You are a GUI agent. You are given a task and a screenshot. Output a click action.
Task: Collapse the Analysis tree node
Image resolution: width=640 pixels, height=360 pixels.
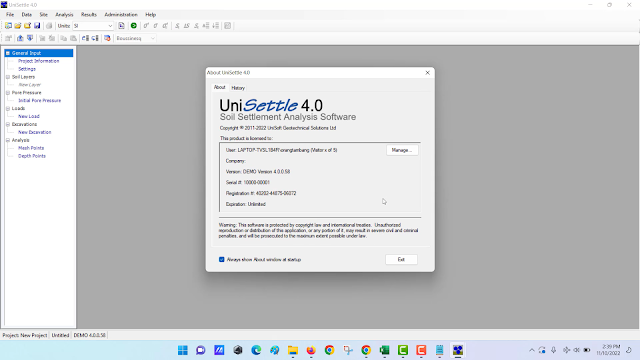(8, 140)
